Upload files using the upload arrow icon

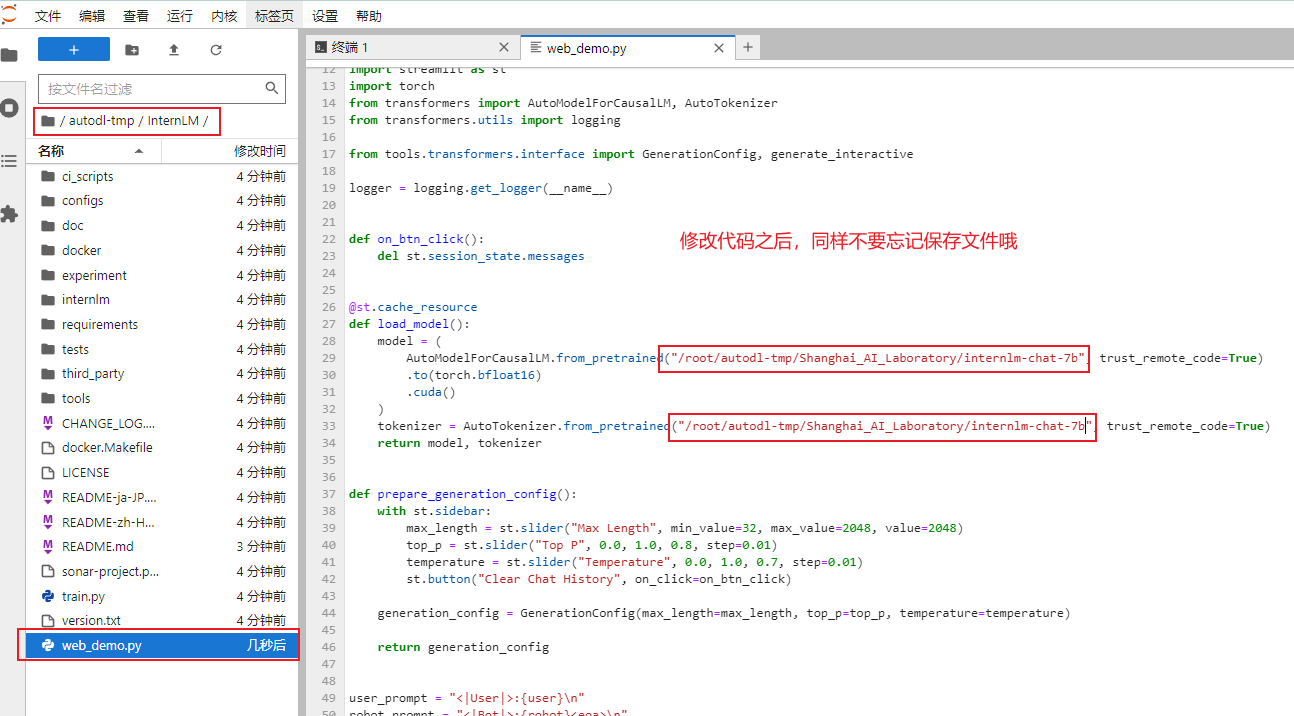point(173,49)
